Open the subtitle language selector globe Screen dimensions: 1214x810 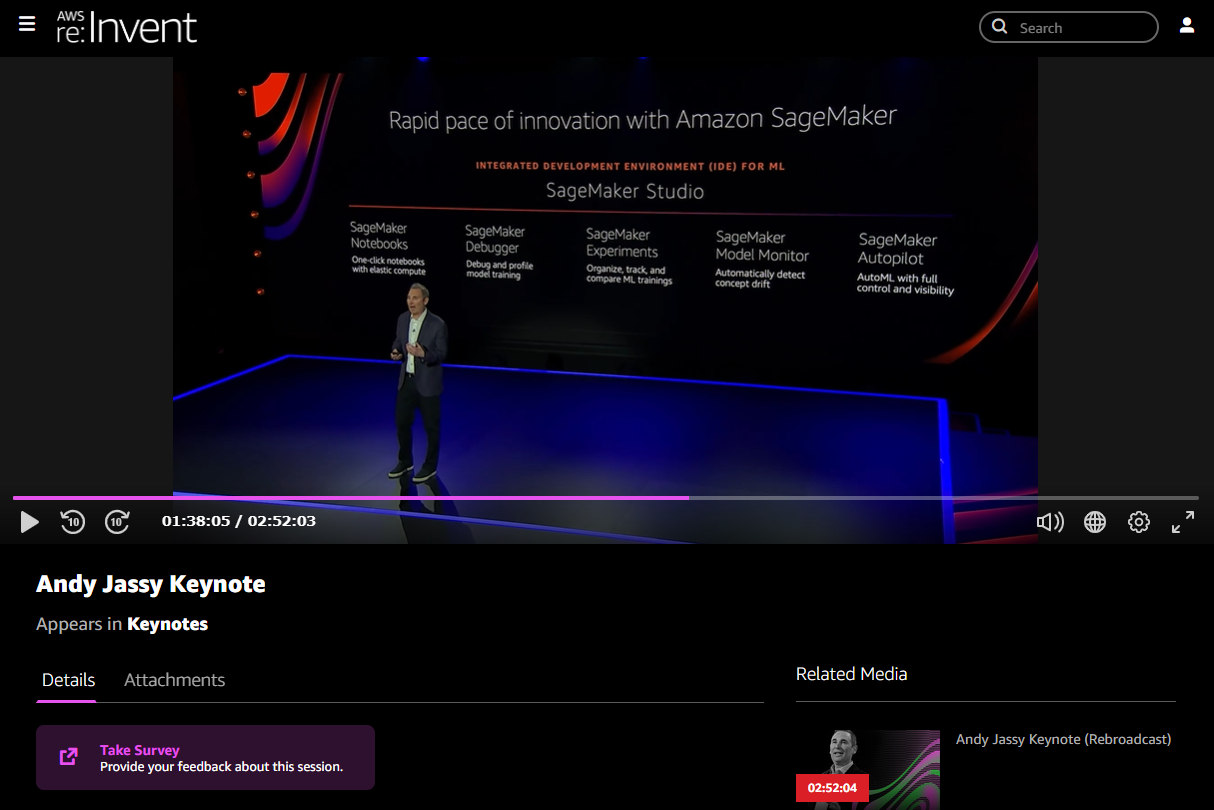point(1094,521)
